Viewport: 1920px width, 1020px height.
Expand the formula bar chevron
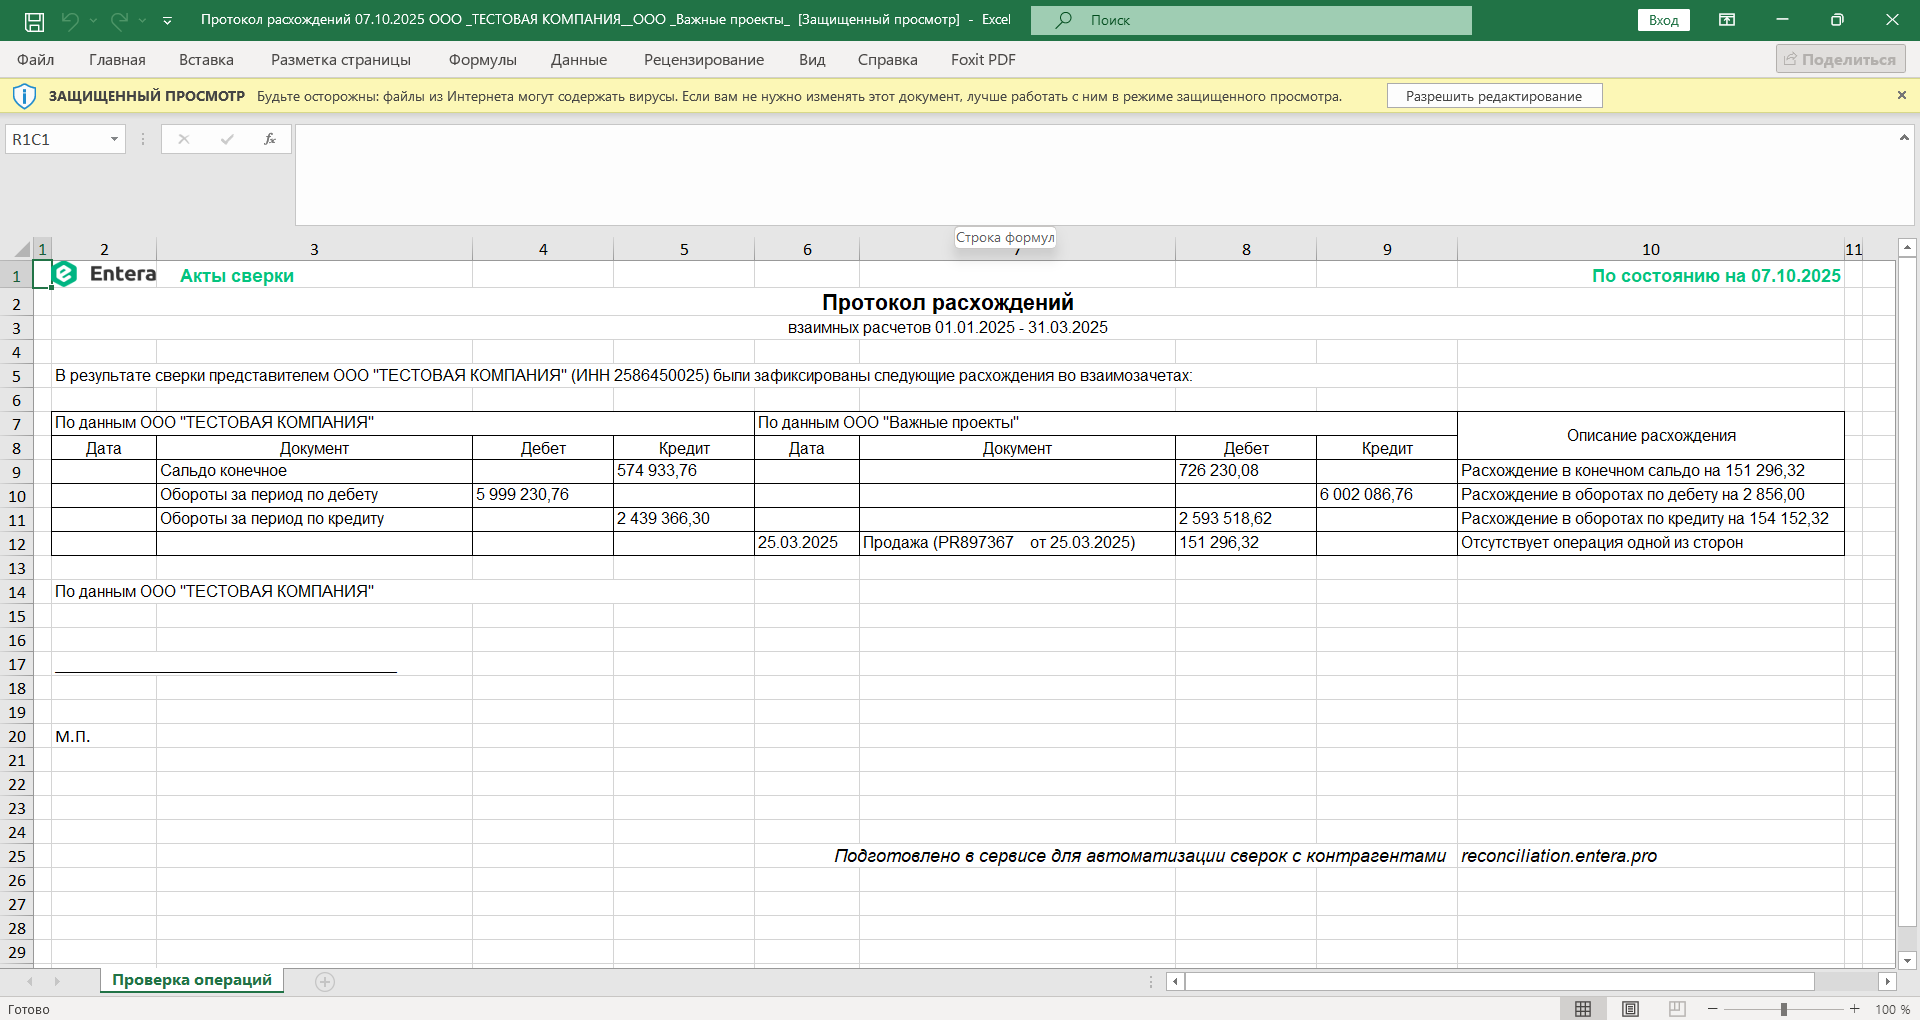pyautogui.click(x=1904, y=138)
